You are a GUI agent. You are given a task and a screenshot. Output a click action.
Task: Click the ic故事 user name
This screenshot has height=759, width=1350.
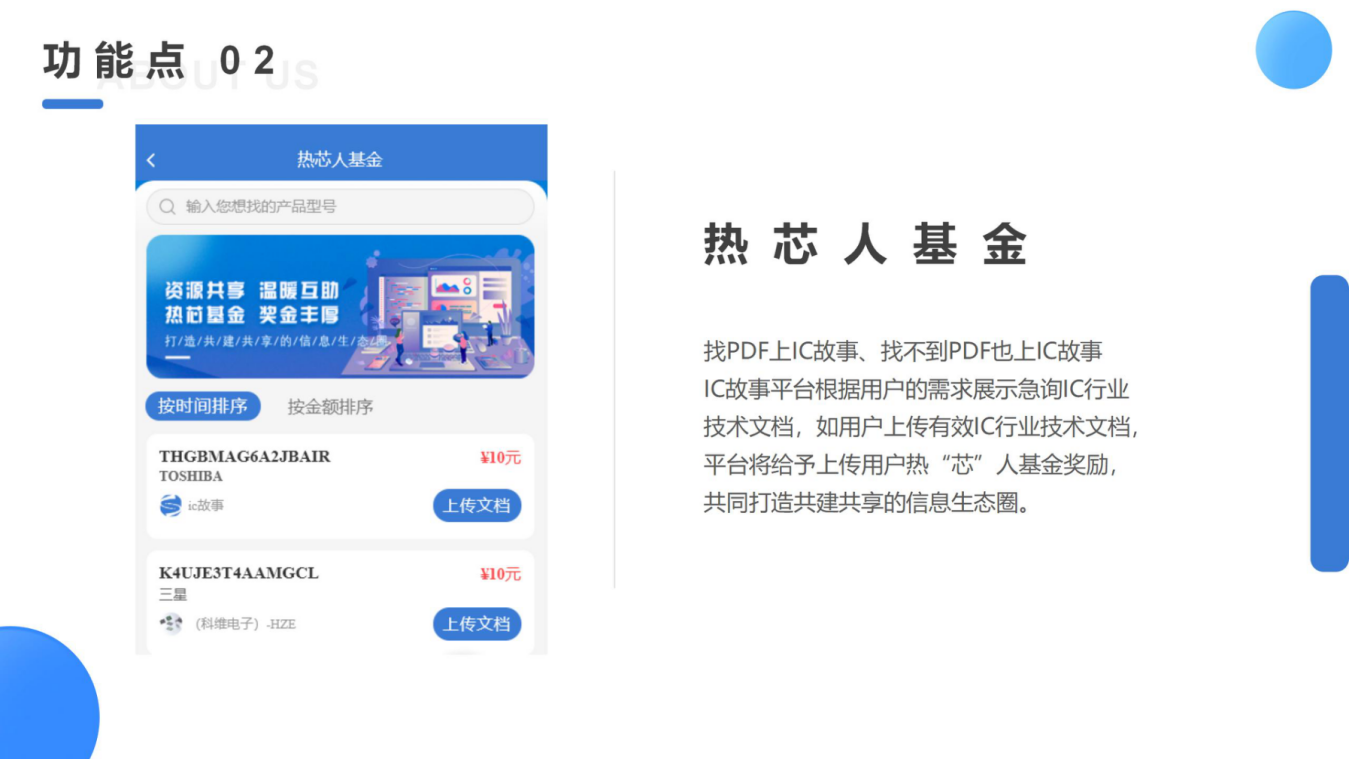click(x=206, y=506)
